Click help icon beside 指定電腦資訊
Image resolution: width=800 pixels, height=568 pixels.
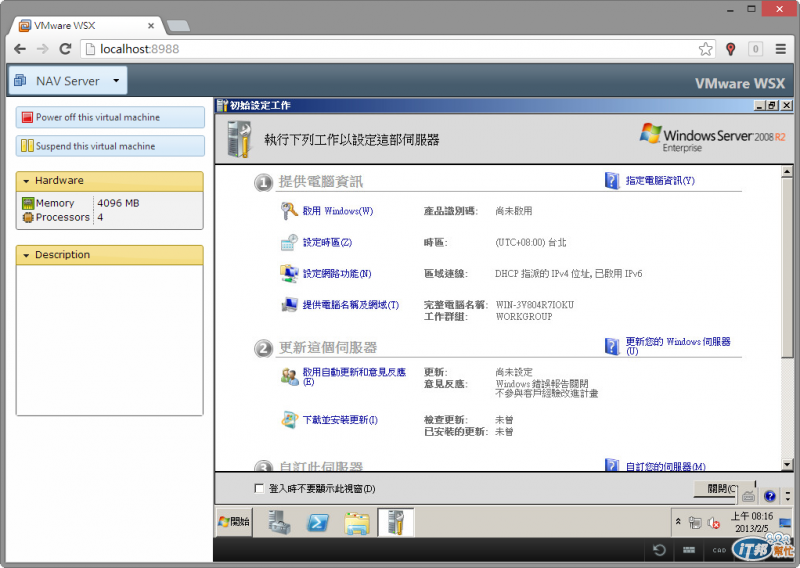612,180
